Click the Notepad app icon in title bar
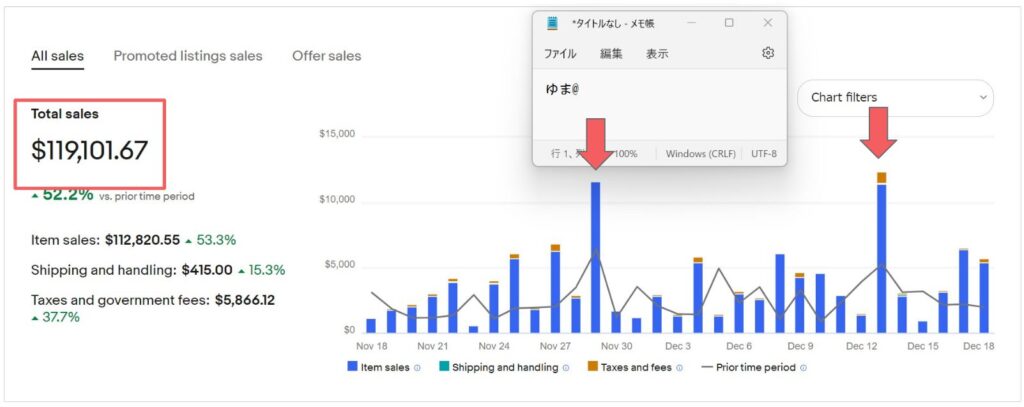Screen dimensions: 1024x407 coord(552,23)
